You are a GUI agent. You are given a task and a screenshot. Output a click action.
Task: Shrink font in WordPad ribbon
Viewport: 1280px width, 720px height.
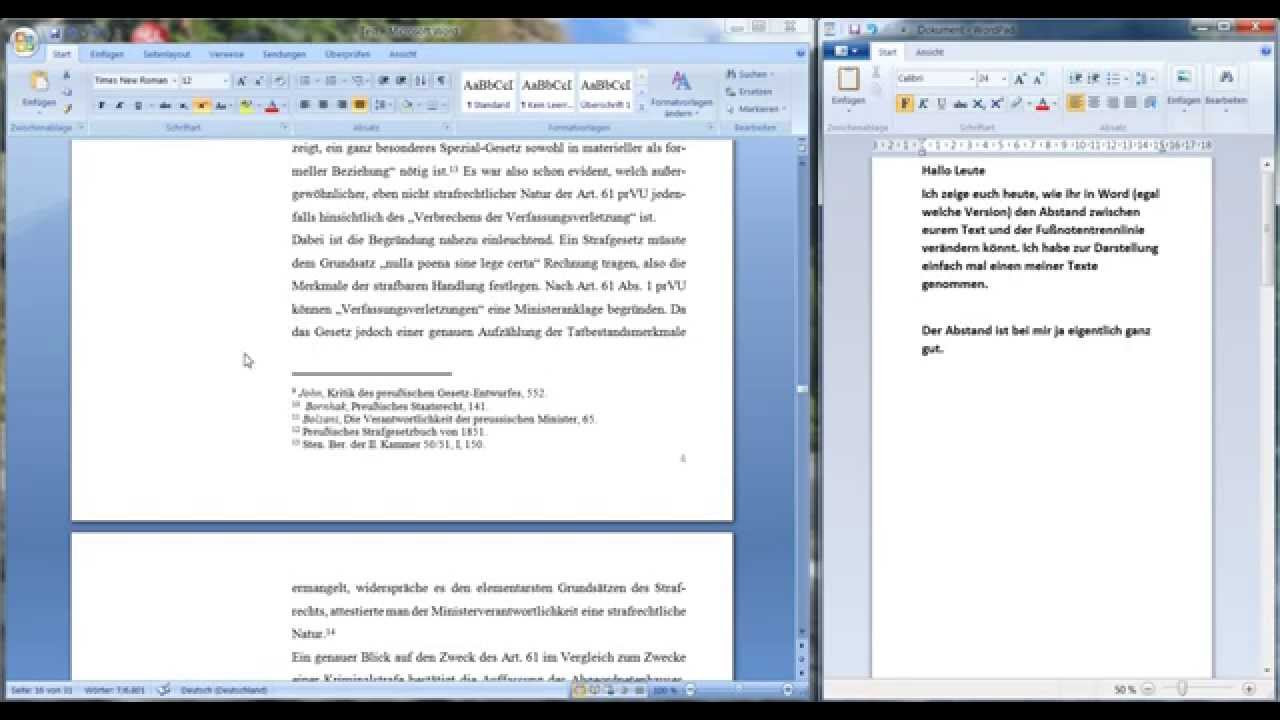click(1038, 78)
